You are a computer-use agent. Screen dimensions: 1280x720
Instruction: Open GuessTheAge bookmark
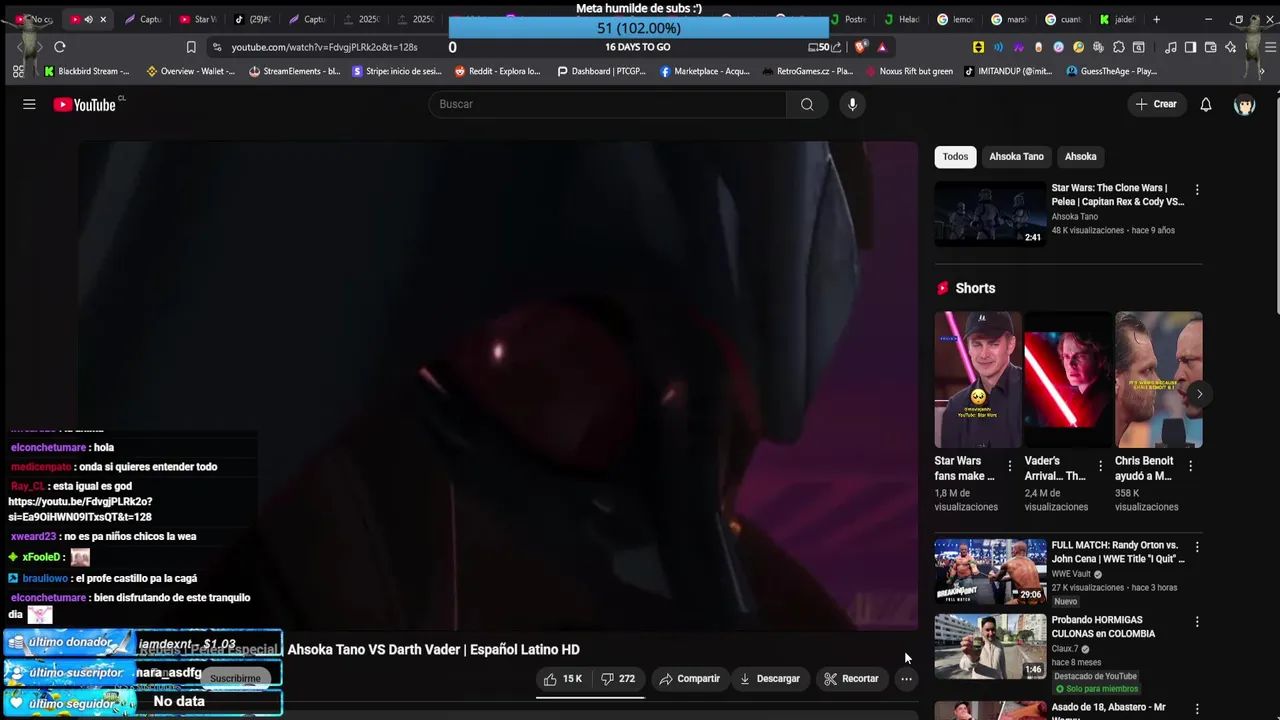point(1112,71)
